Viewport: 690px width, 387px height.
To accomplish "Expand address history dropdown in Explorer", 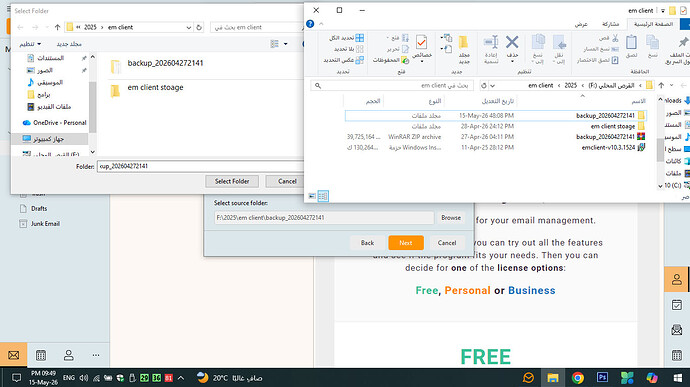I will click(492, 85).
